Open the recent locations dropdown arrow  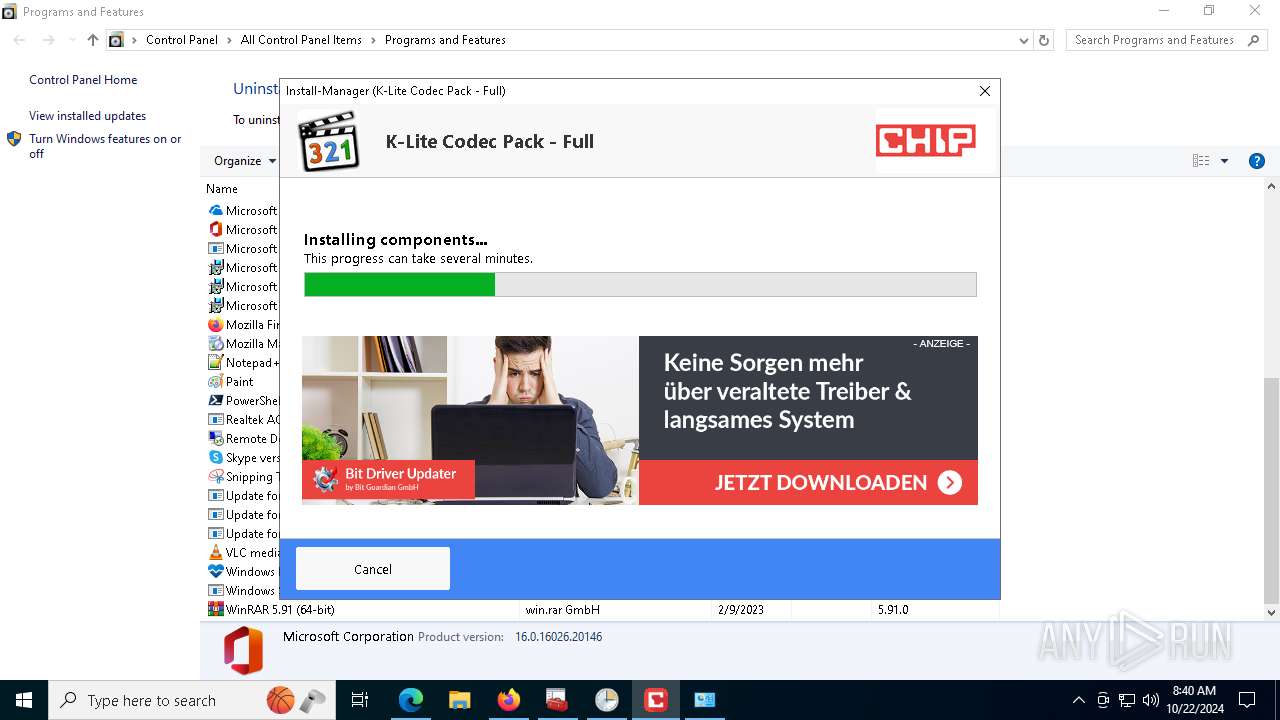72,41
